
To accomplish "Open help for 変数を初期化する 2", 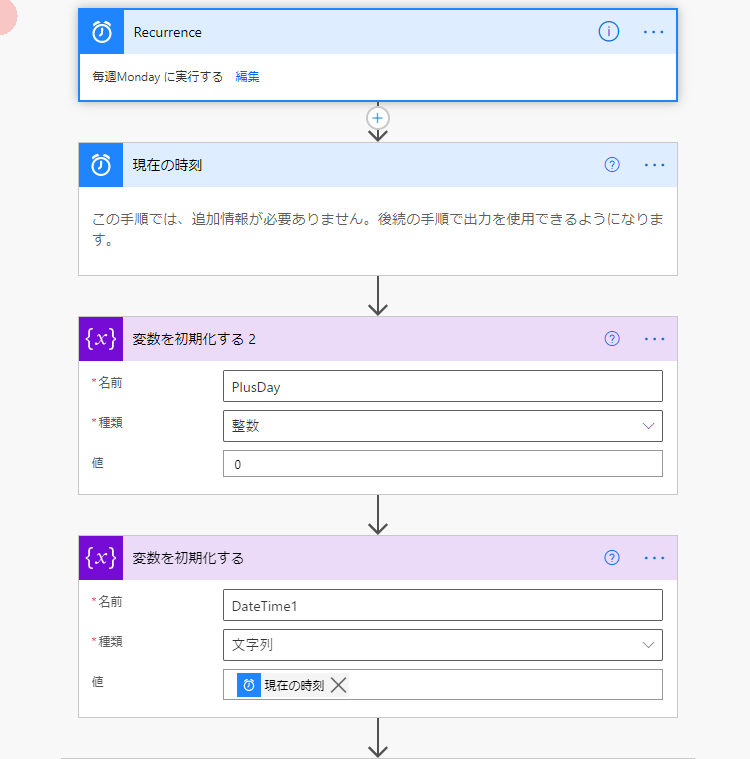I will pos(612,339).
